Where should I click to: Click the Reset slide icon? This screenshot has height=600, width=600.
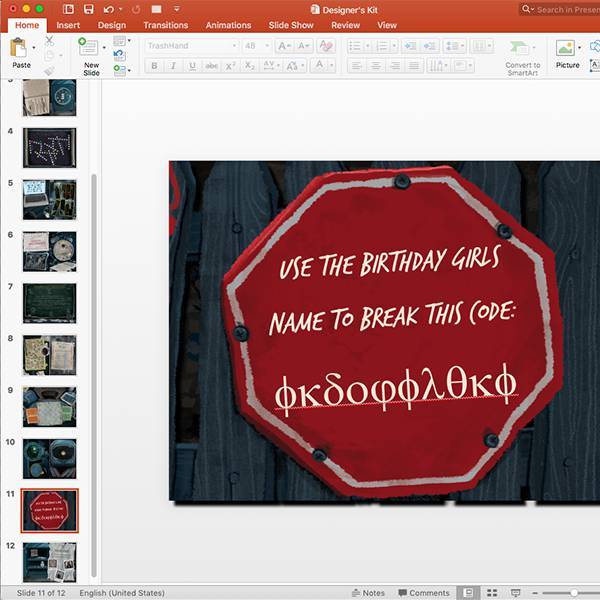119,55
